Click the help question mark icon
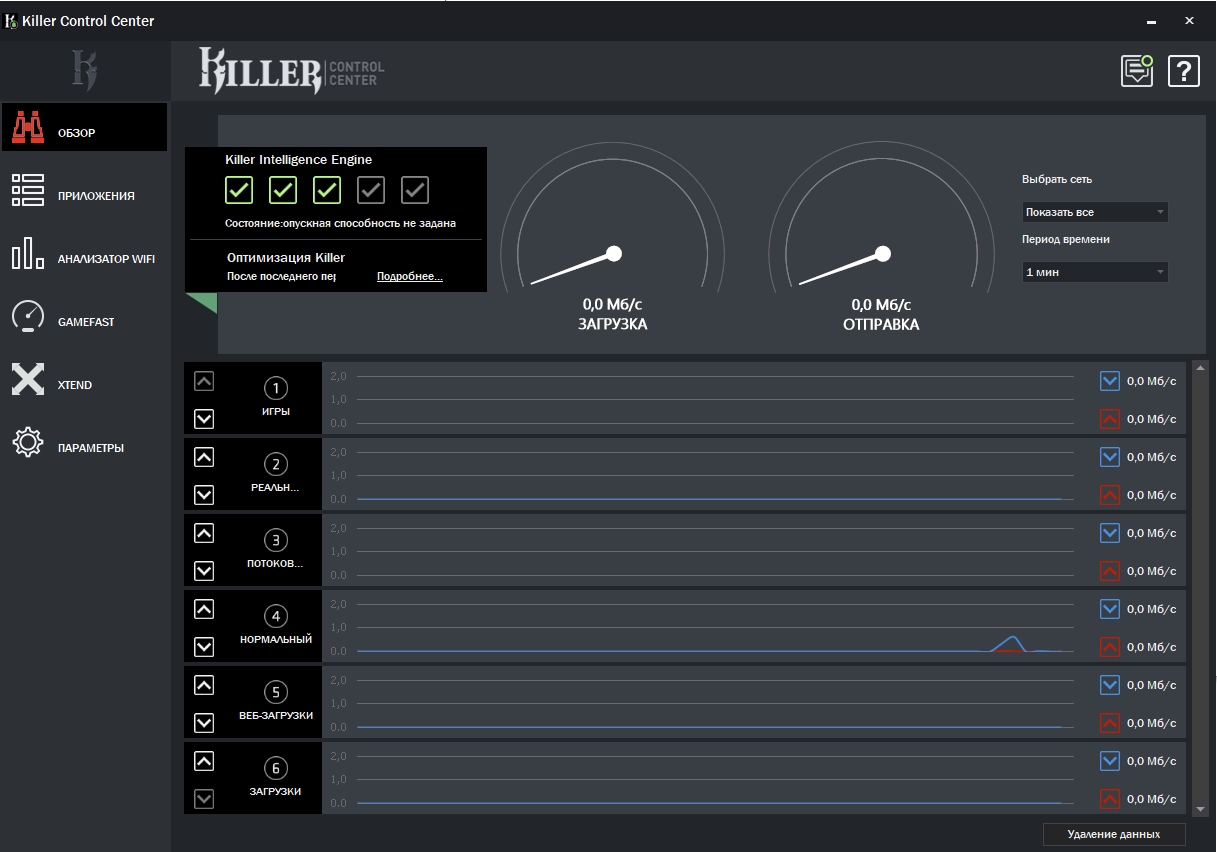Viewport: 1217px width, 852px height. click(1184, 71)
